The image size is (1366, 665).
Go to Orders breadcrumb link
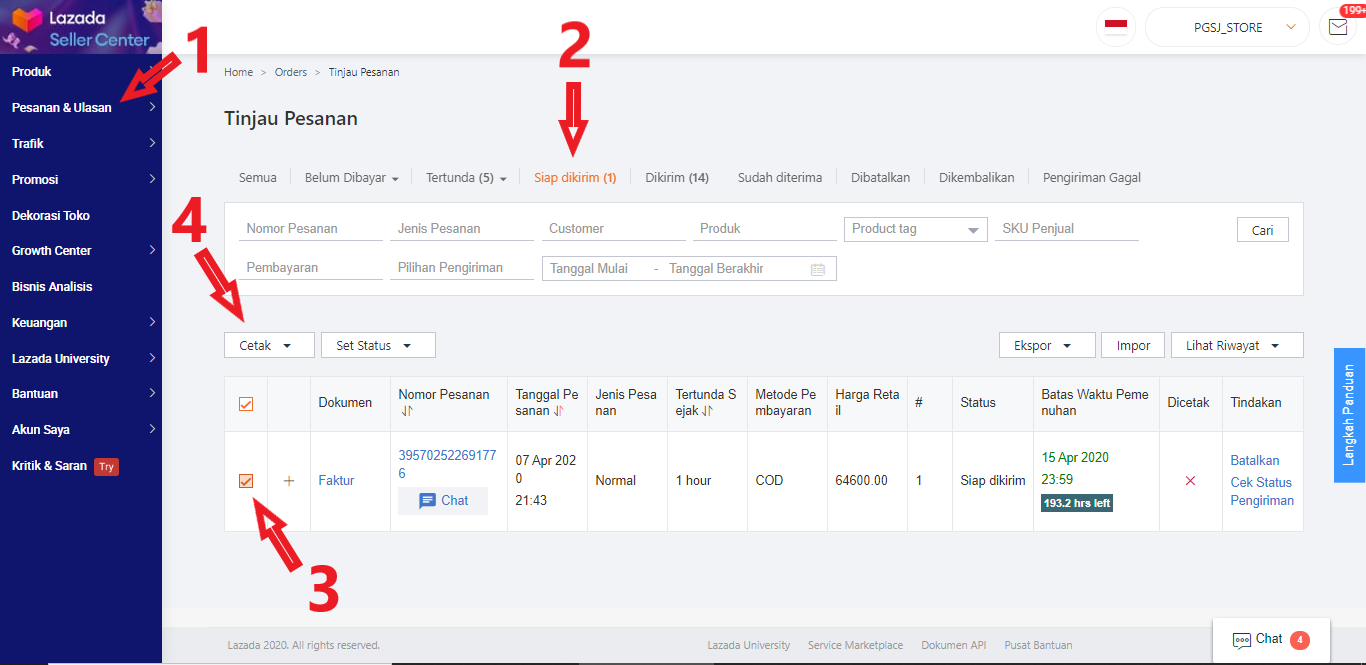(291, 72)
